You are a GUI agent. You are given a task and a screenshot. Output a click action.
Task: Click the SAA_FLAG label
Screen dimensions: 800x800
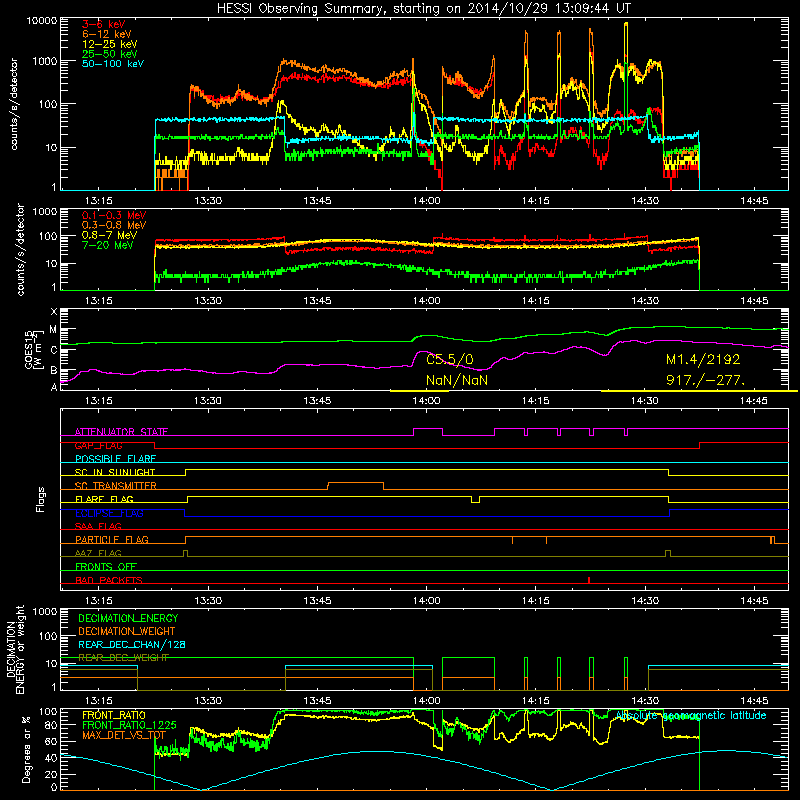tap(98, 526)
